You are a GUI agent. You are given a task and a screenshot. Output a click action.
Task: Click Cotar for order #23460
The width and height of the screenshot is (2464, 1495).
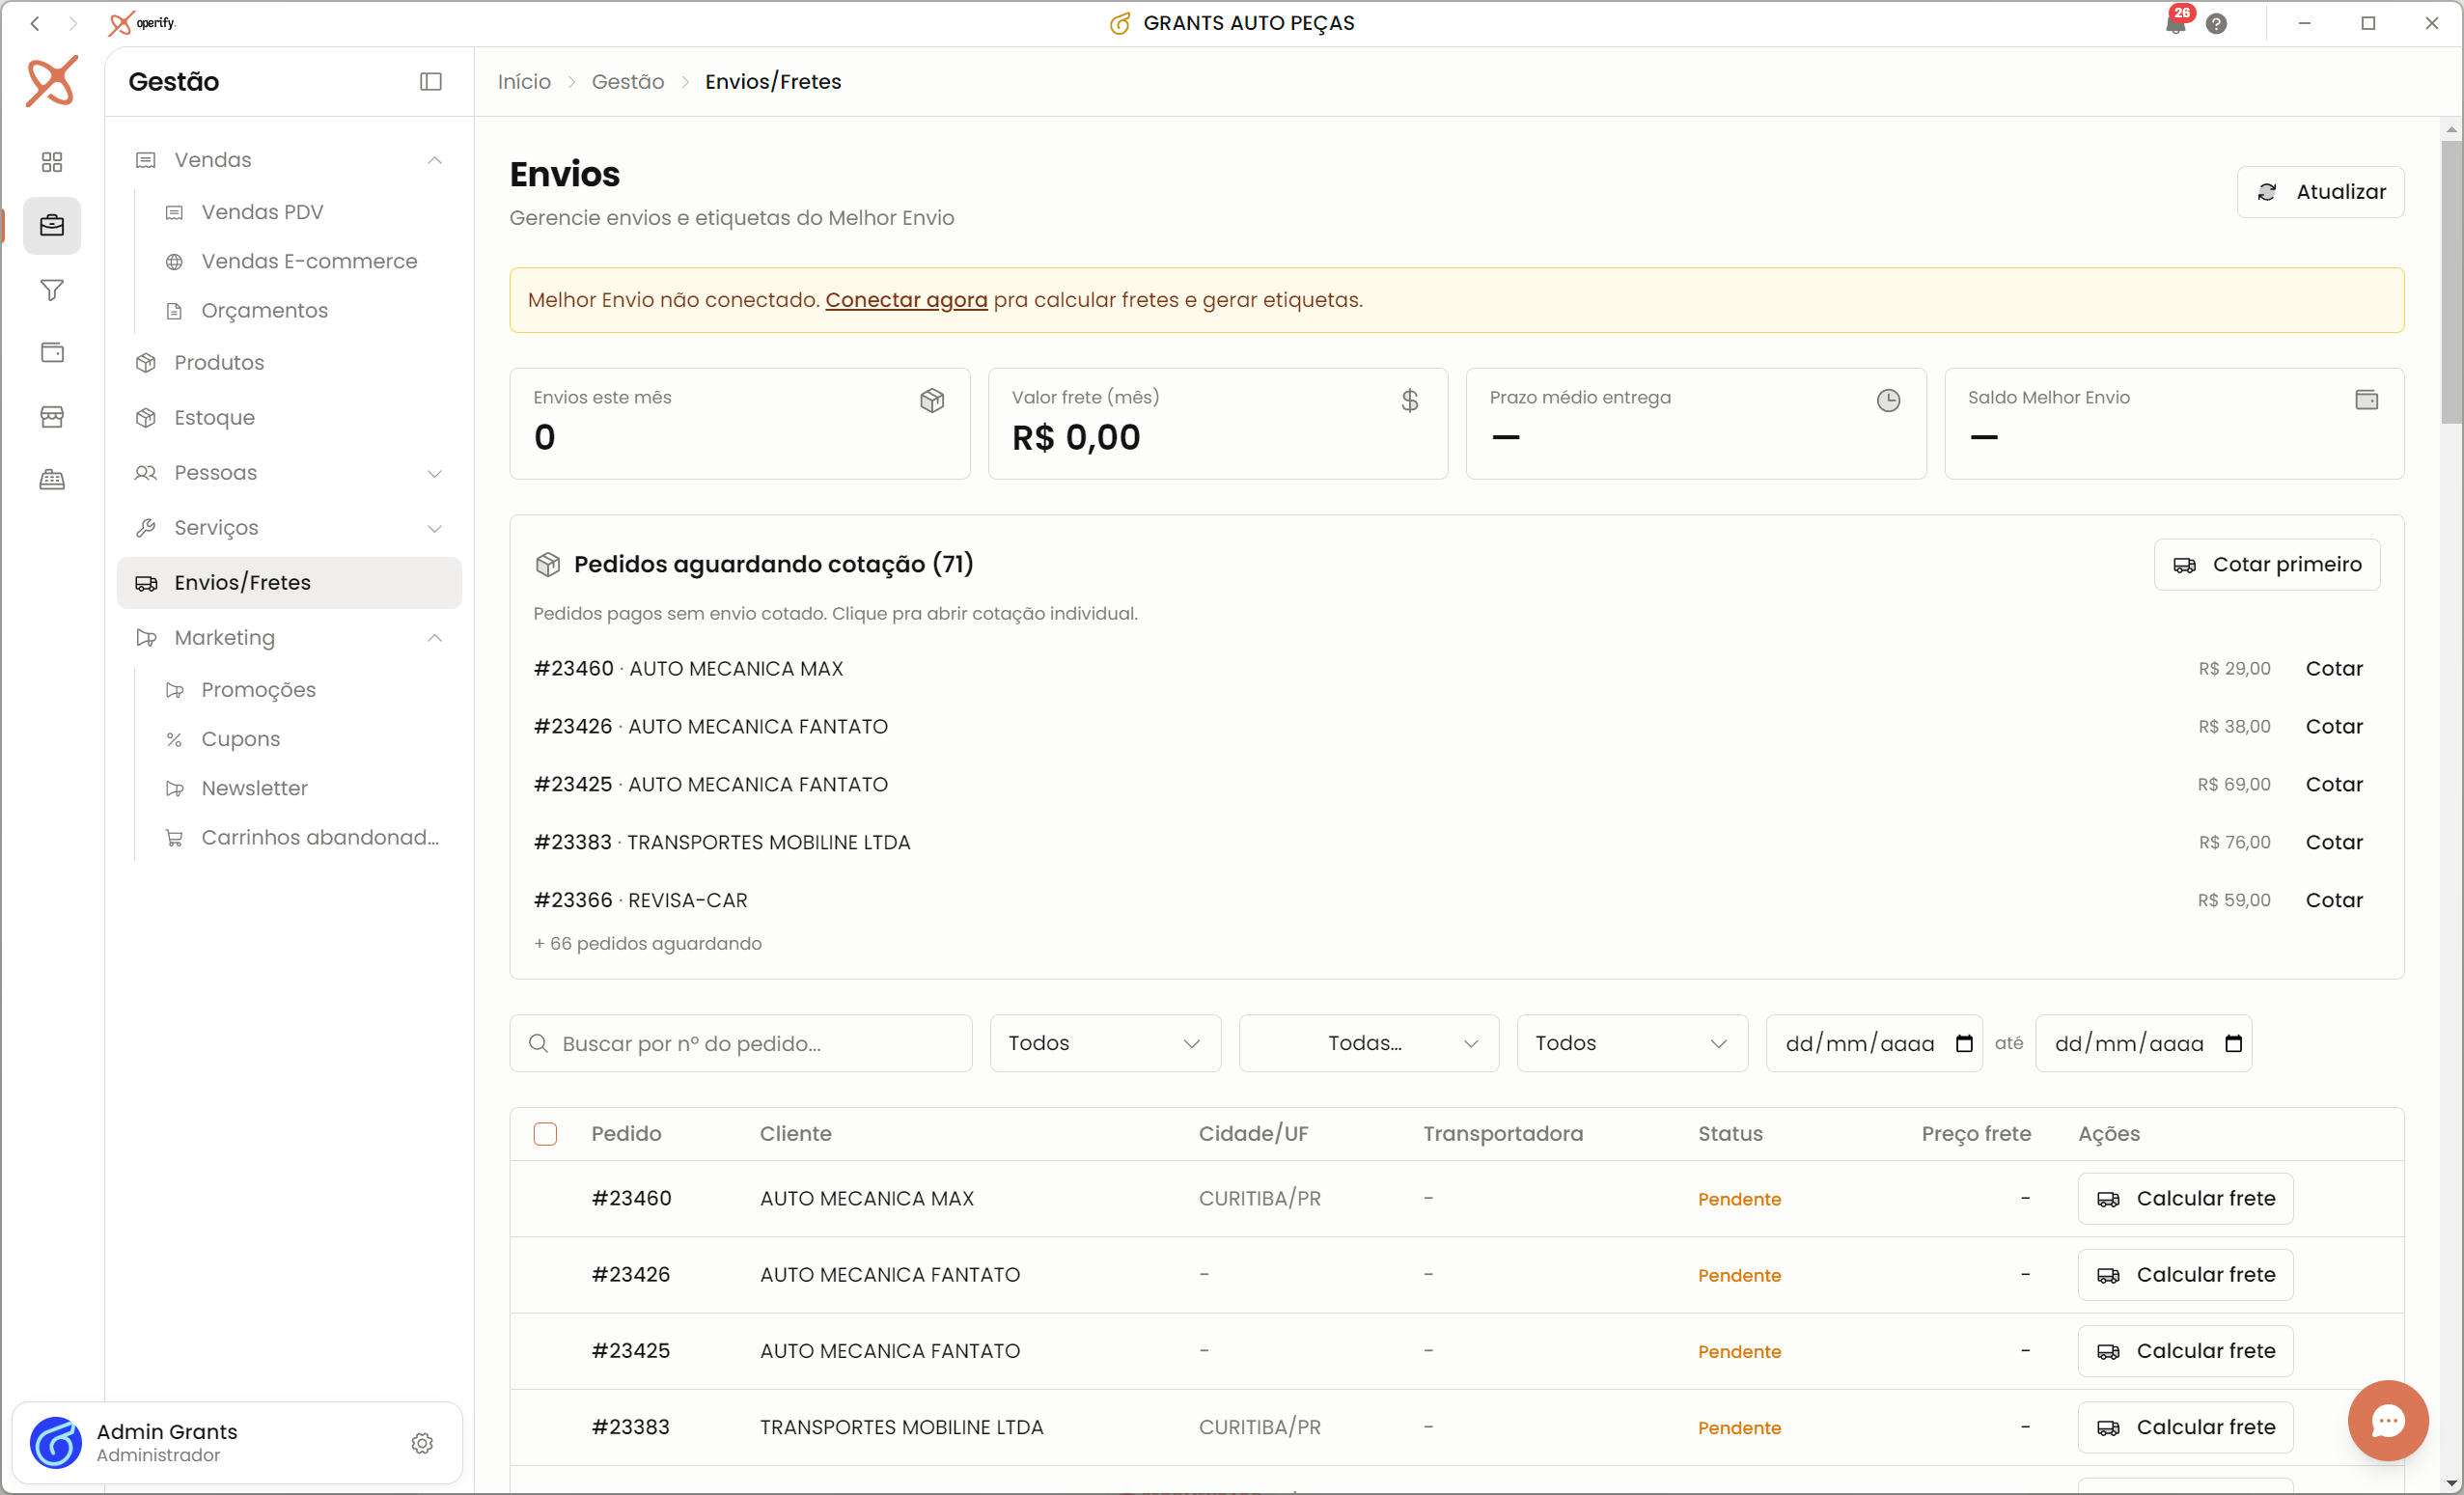(x=2334, y=669)
